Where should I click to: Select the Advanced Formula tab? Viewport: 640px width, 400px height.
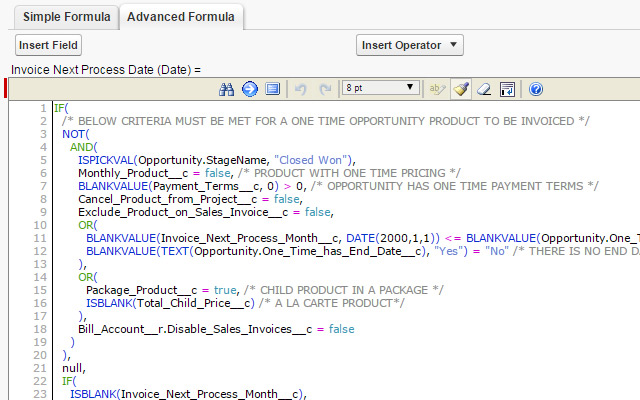(181, 17)
